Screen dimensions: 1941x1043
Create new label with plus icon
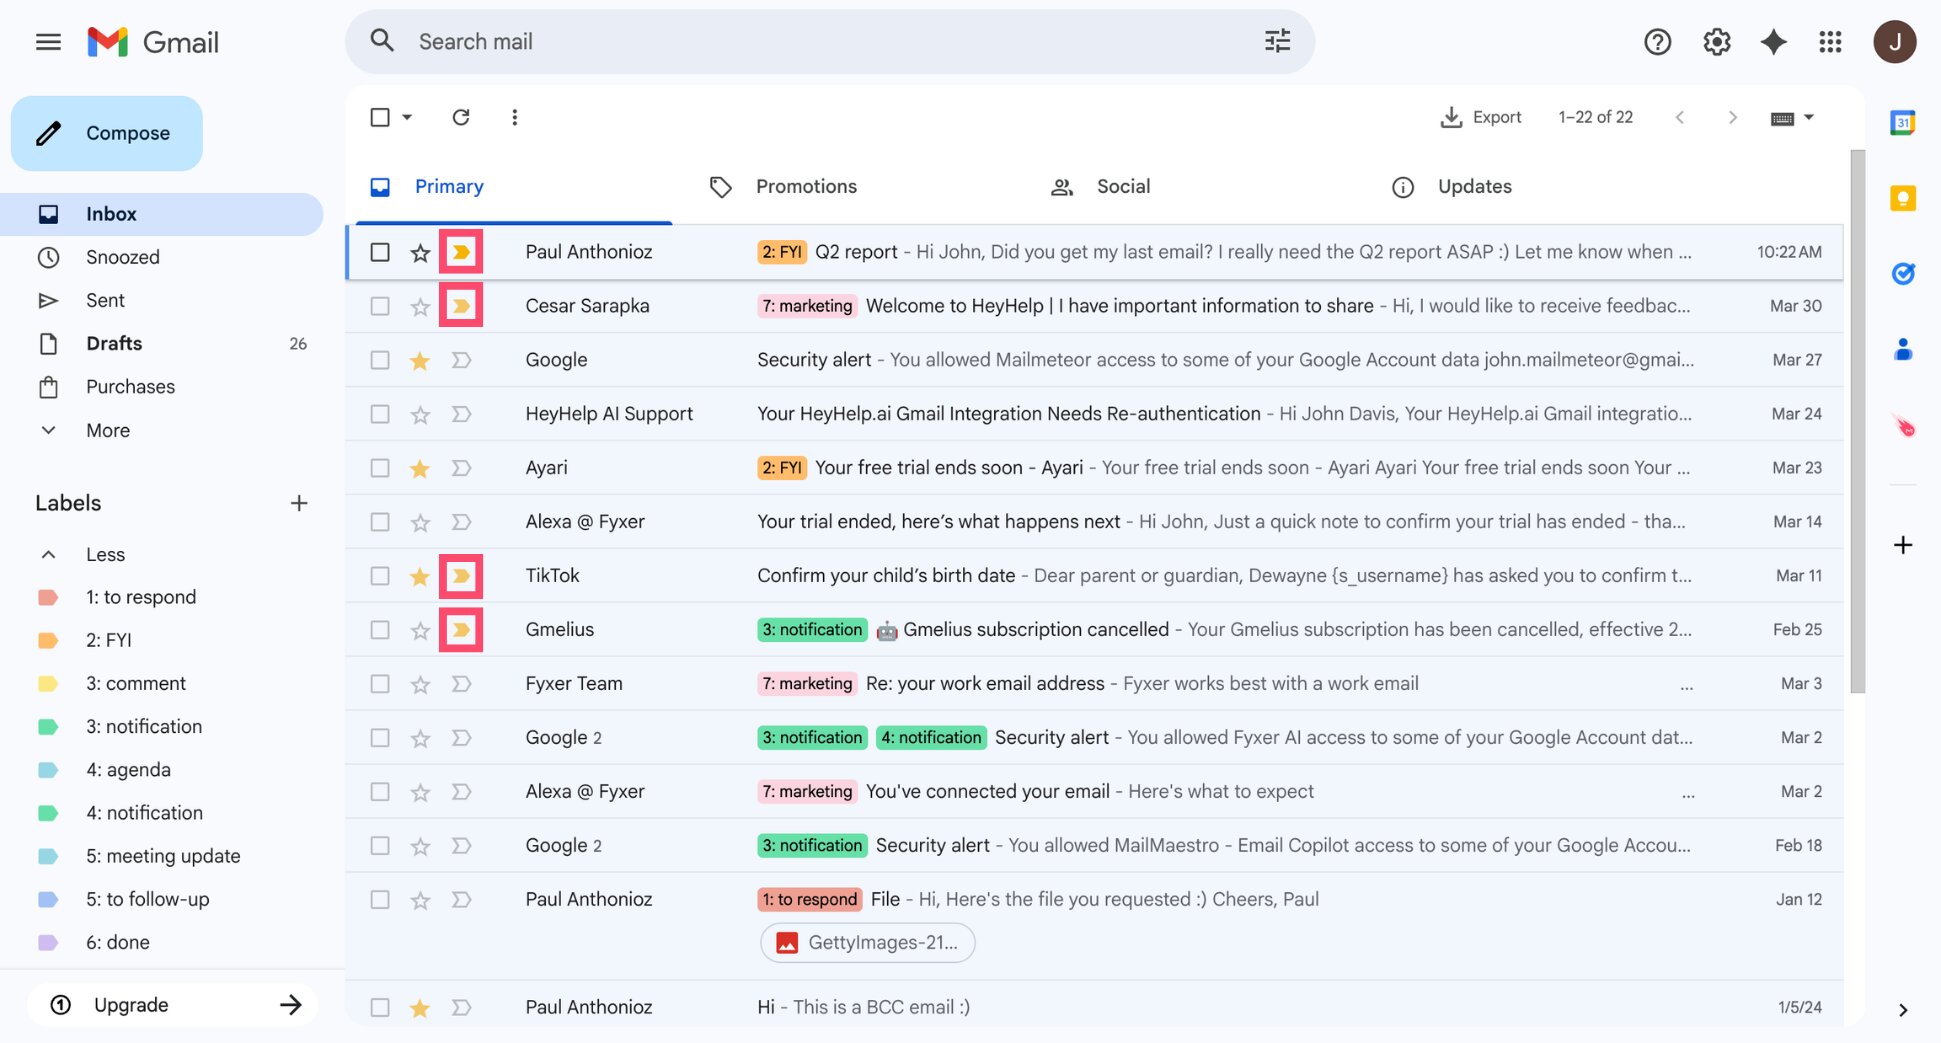click(298, 503)
